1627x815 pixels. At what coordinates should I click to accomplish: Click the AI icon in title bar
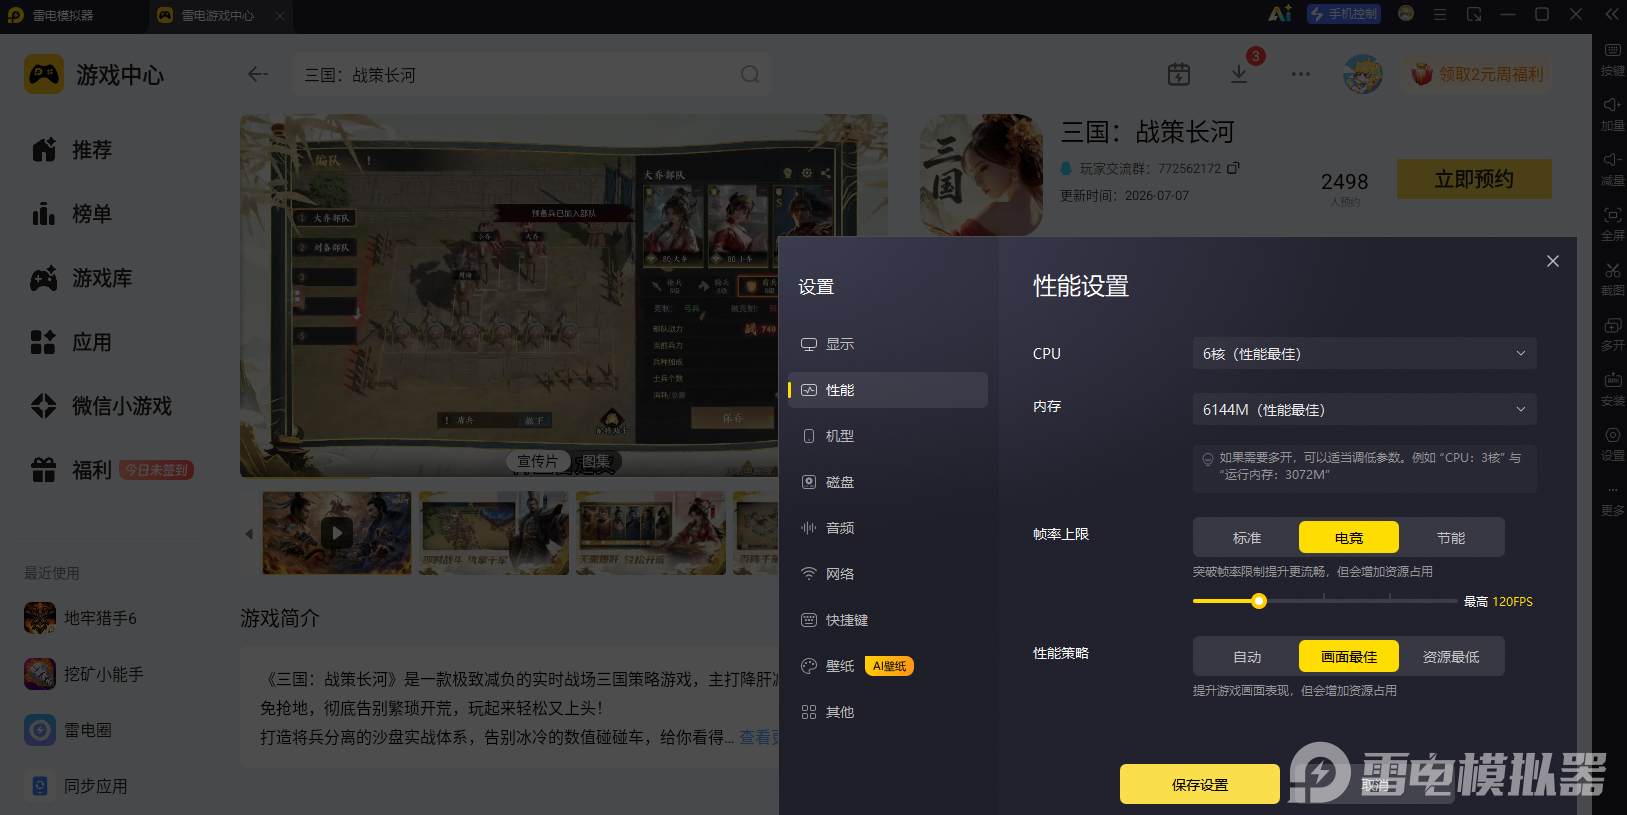point(1280,14)
